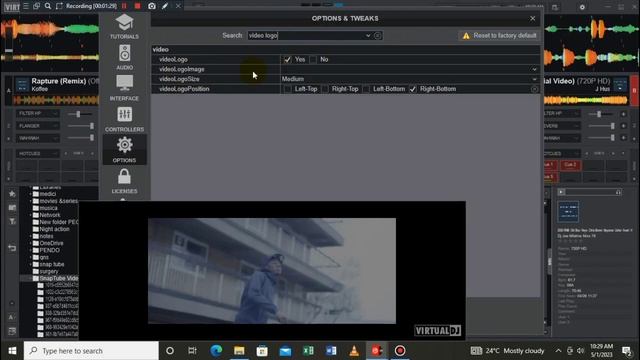
Task: Click the recorder magnifier zoom icon
Action: [x=48, y=6]
